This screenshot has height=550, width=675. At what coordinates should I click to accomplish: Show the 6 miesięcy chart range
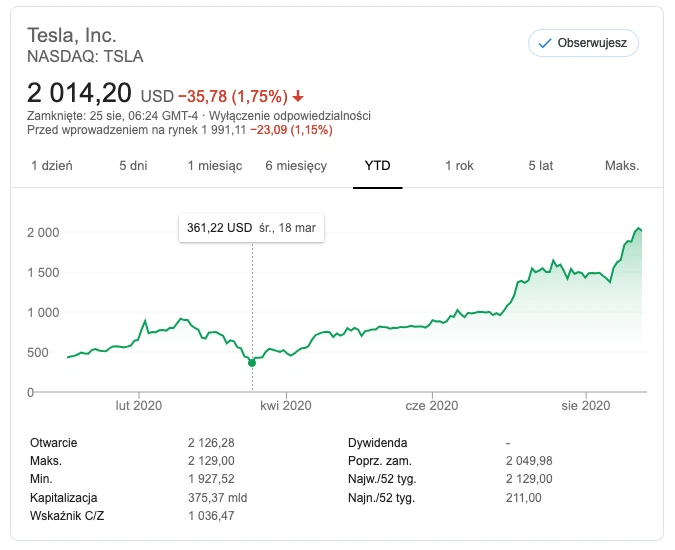[x=296, y=166]
